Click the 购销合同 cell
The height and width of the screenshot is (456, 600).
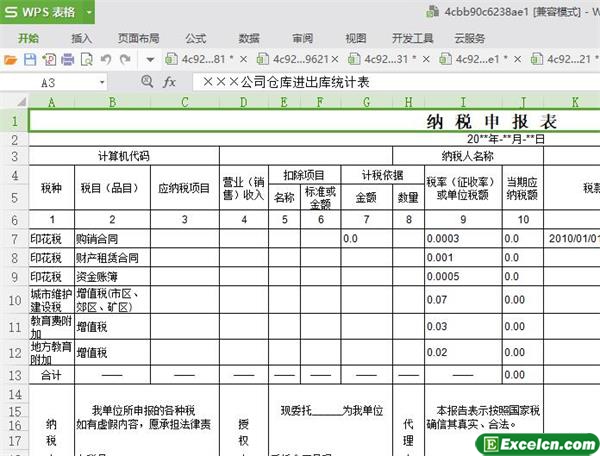[x=112, y=239]
